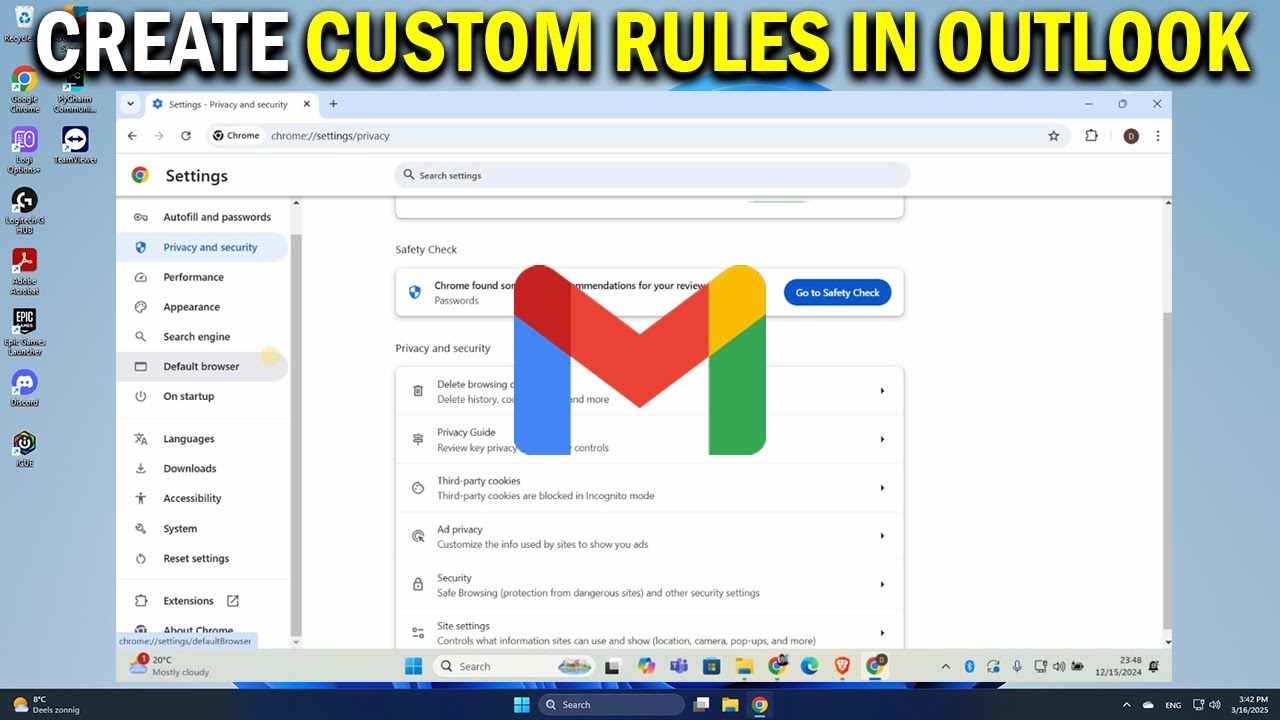The image size is (1280, 720).
Task: Open Accessibility settings
Action: tap(202, 498)
